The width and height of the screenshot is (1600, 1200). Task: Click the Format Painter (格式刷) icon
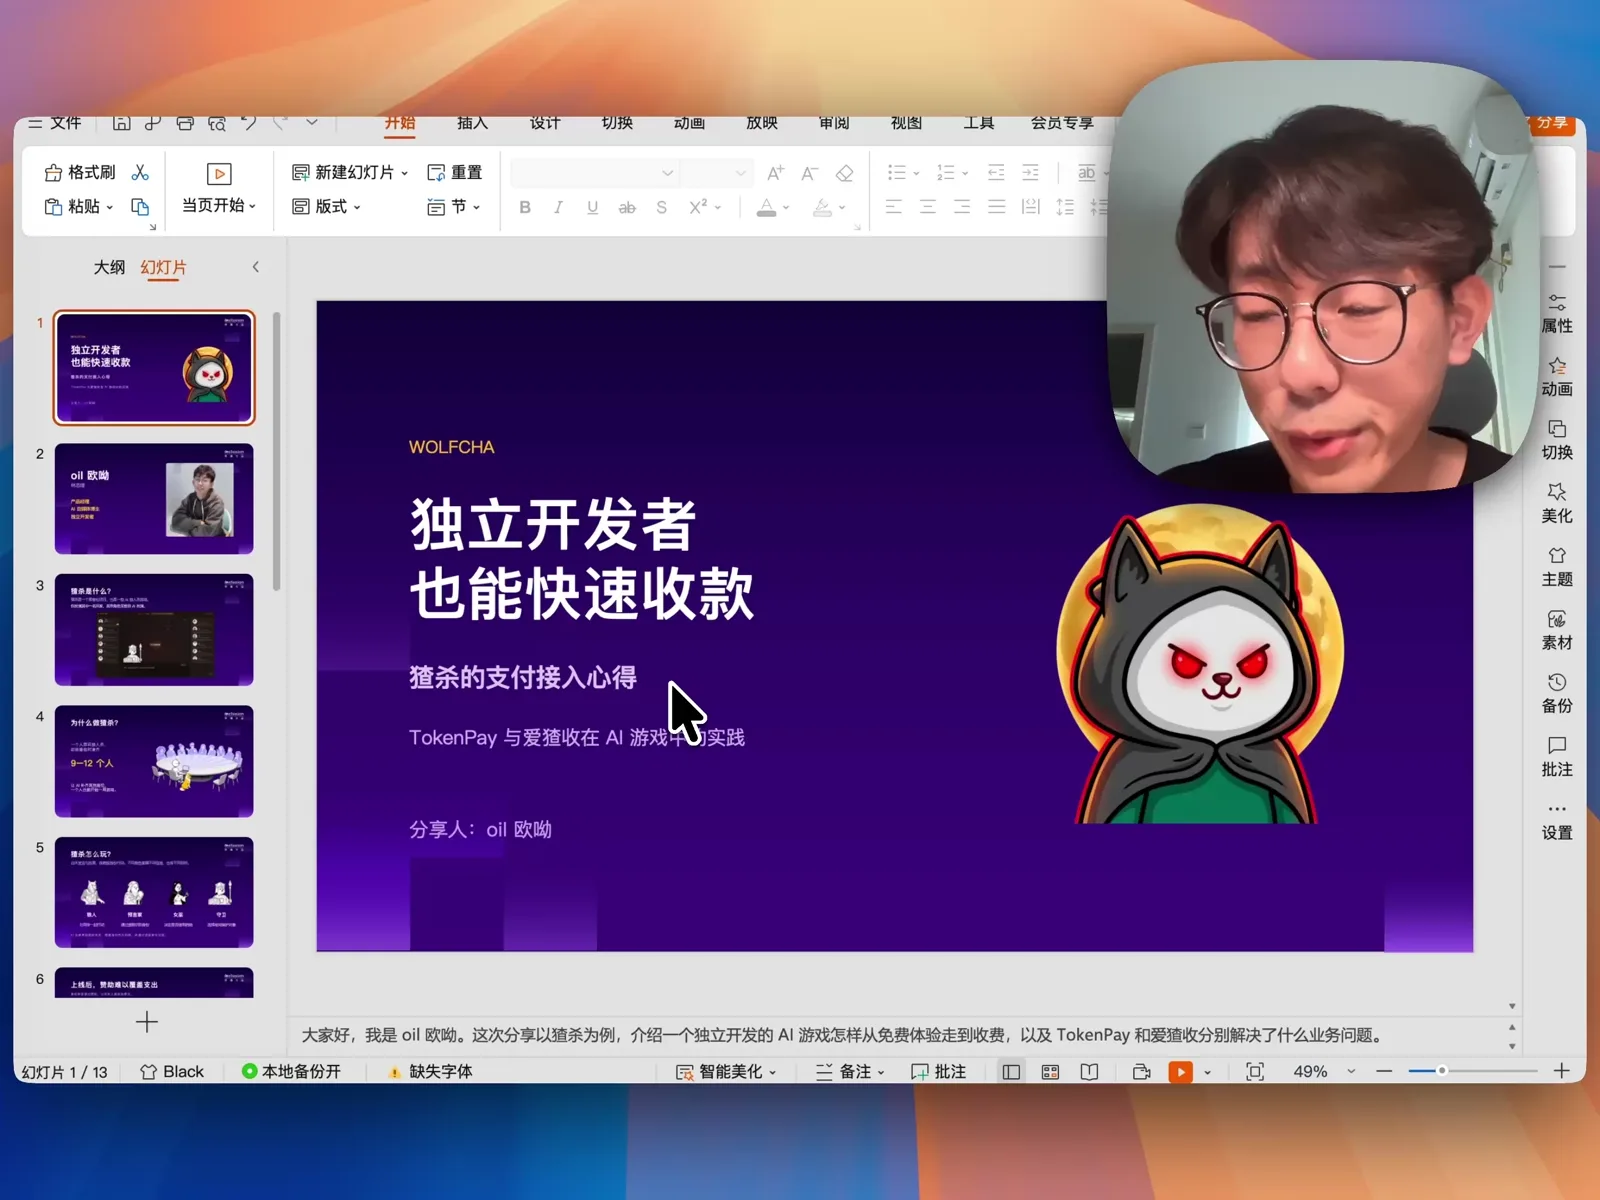click(x=54, y=173)
